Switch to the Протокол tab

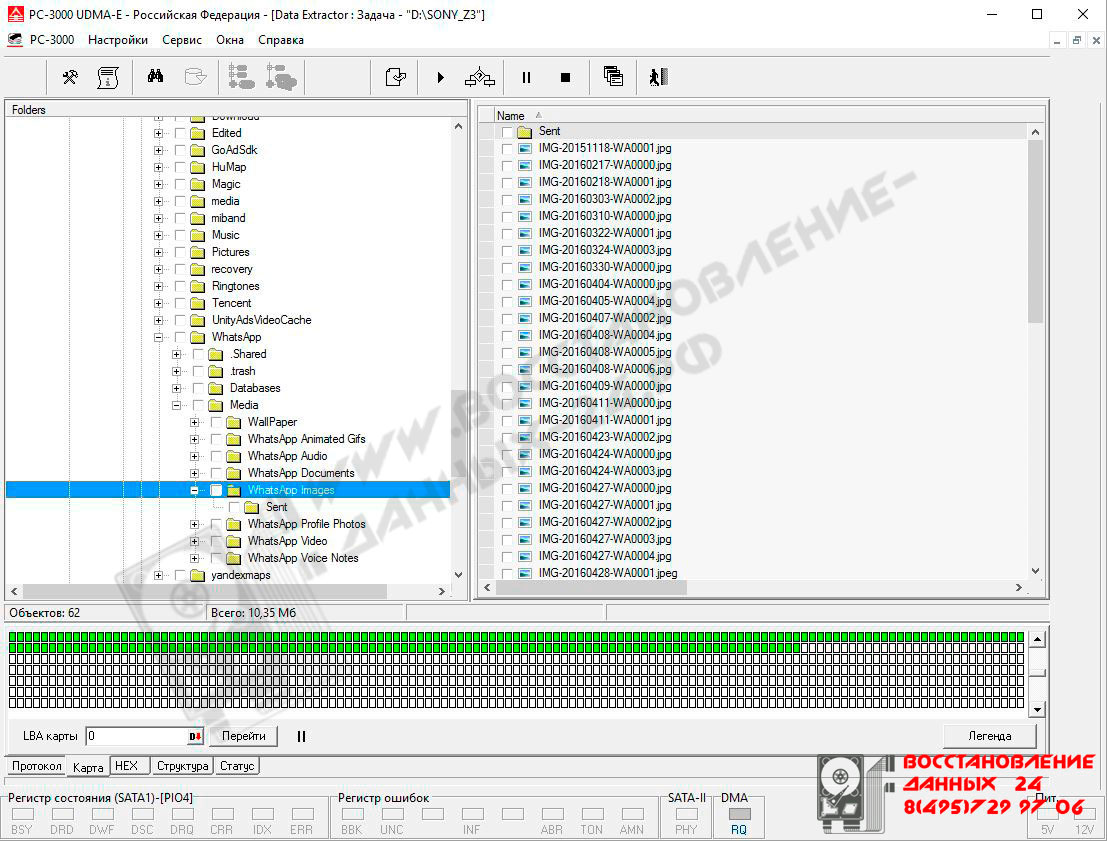tap(37, 766)
